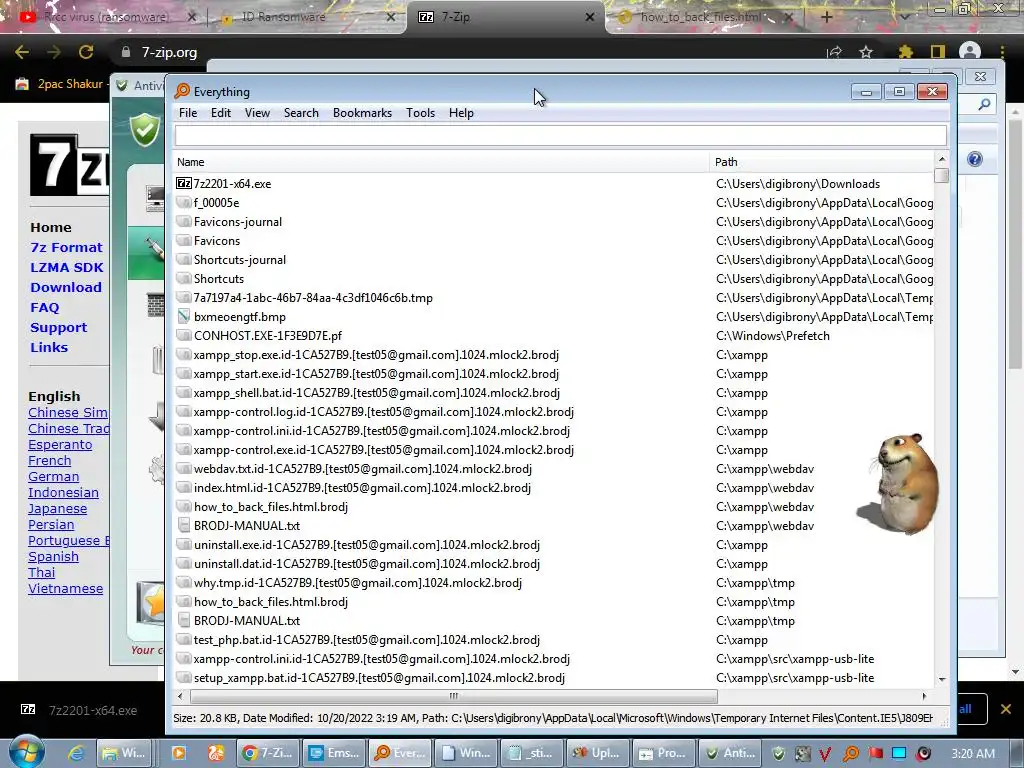Select the webdav.txt.id-1CA527B9 brodj file row
The image size is (1024, 768).
click(x=554, y=469)
